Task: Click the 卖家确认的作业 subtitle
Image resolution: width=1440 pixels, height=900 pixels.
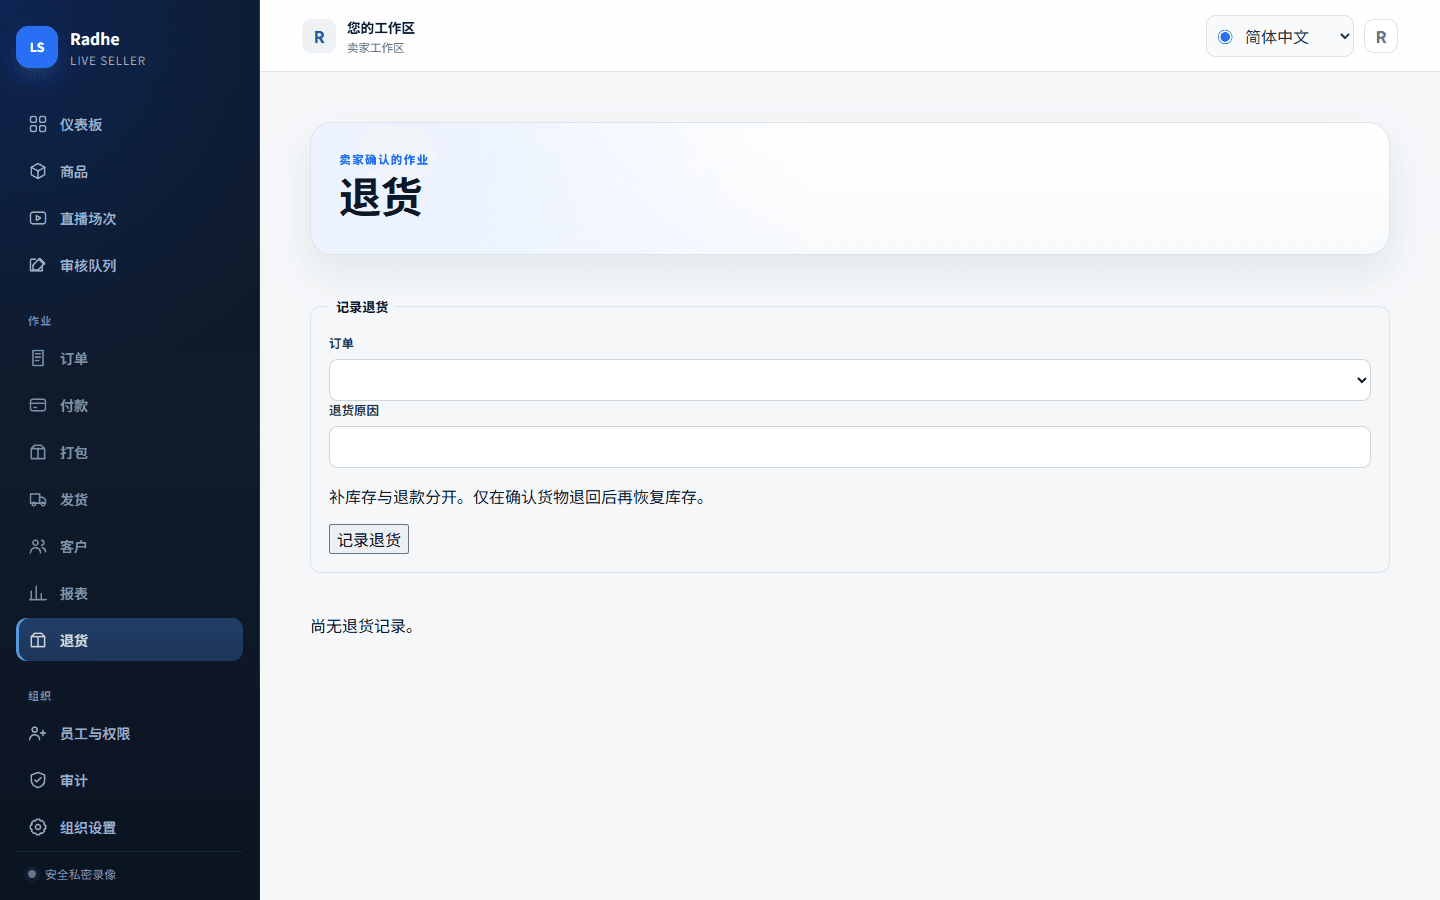Action: pos(383,160)
